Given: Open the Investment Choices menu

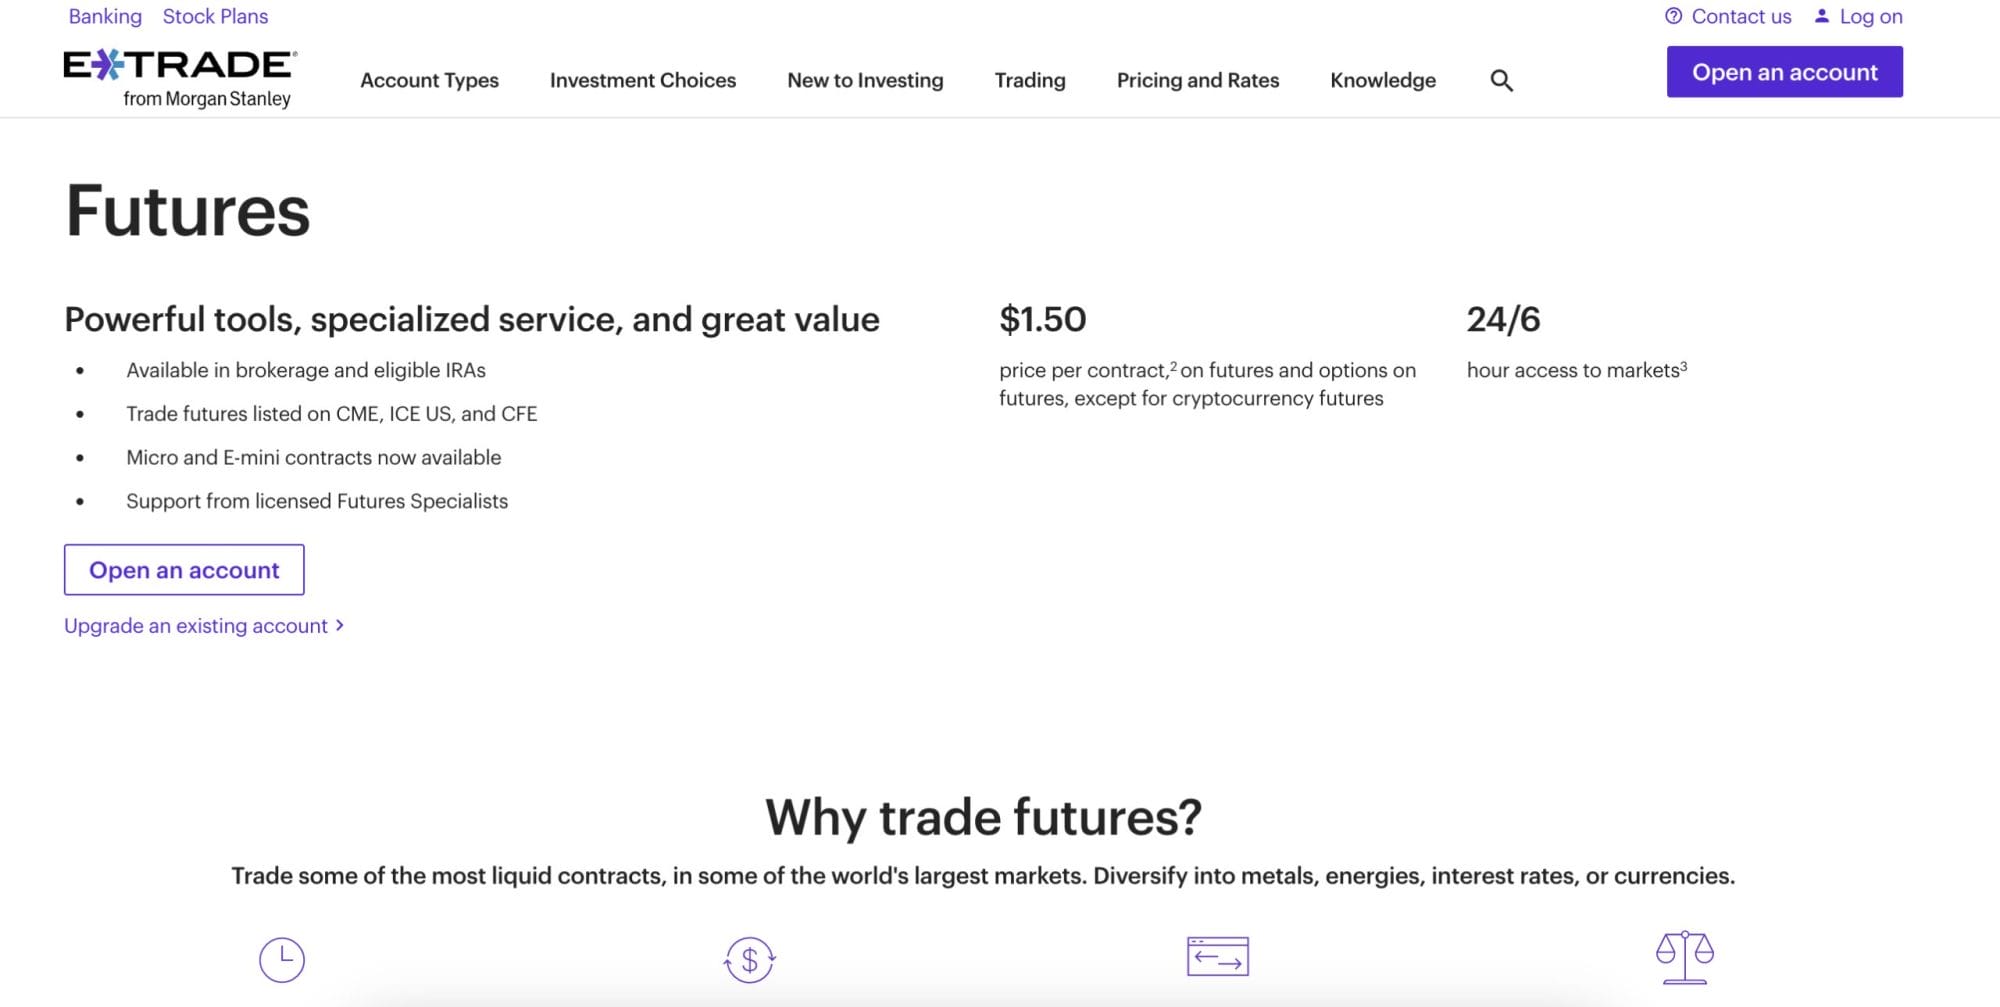Looking at the screenshot, I should point(643,80).
